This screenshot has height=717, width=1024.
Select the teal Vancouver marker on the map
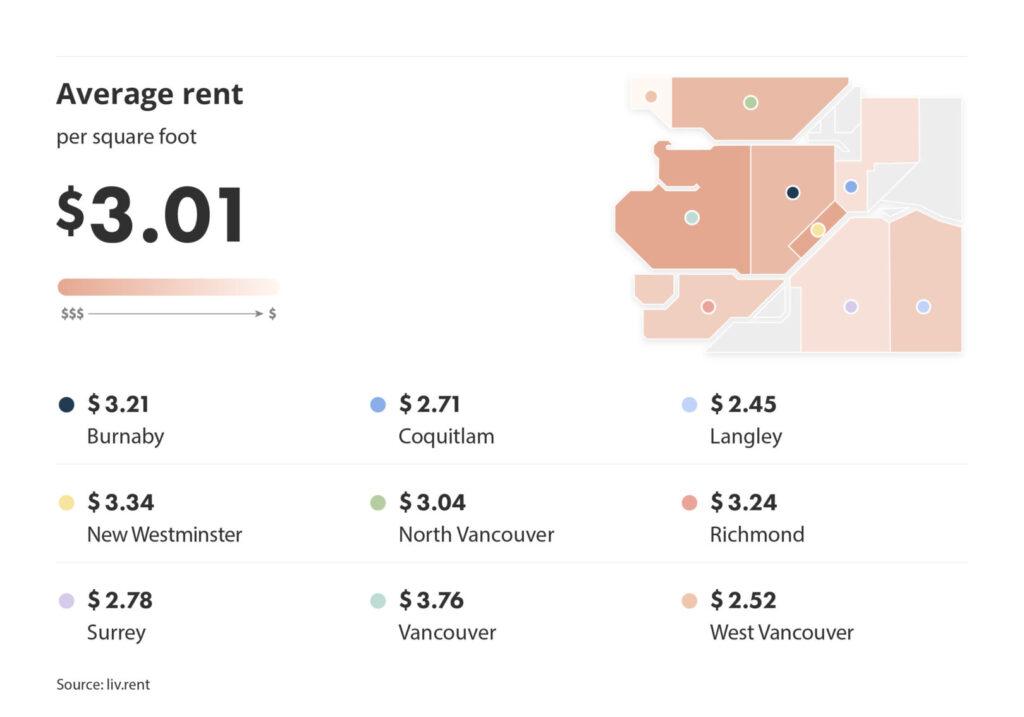click(691, 217)
